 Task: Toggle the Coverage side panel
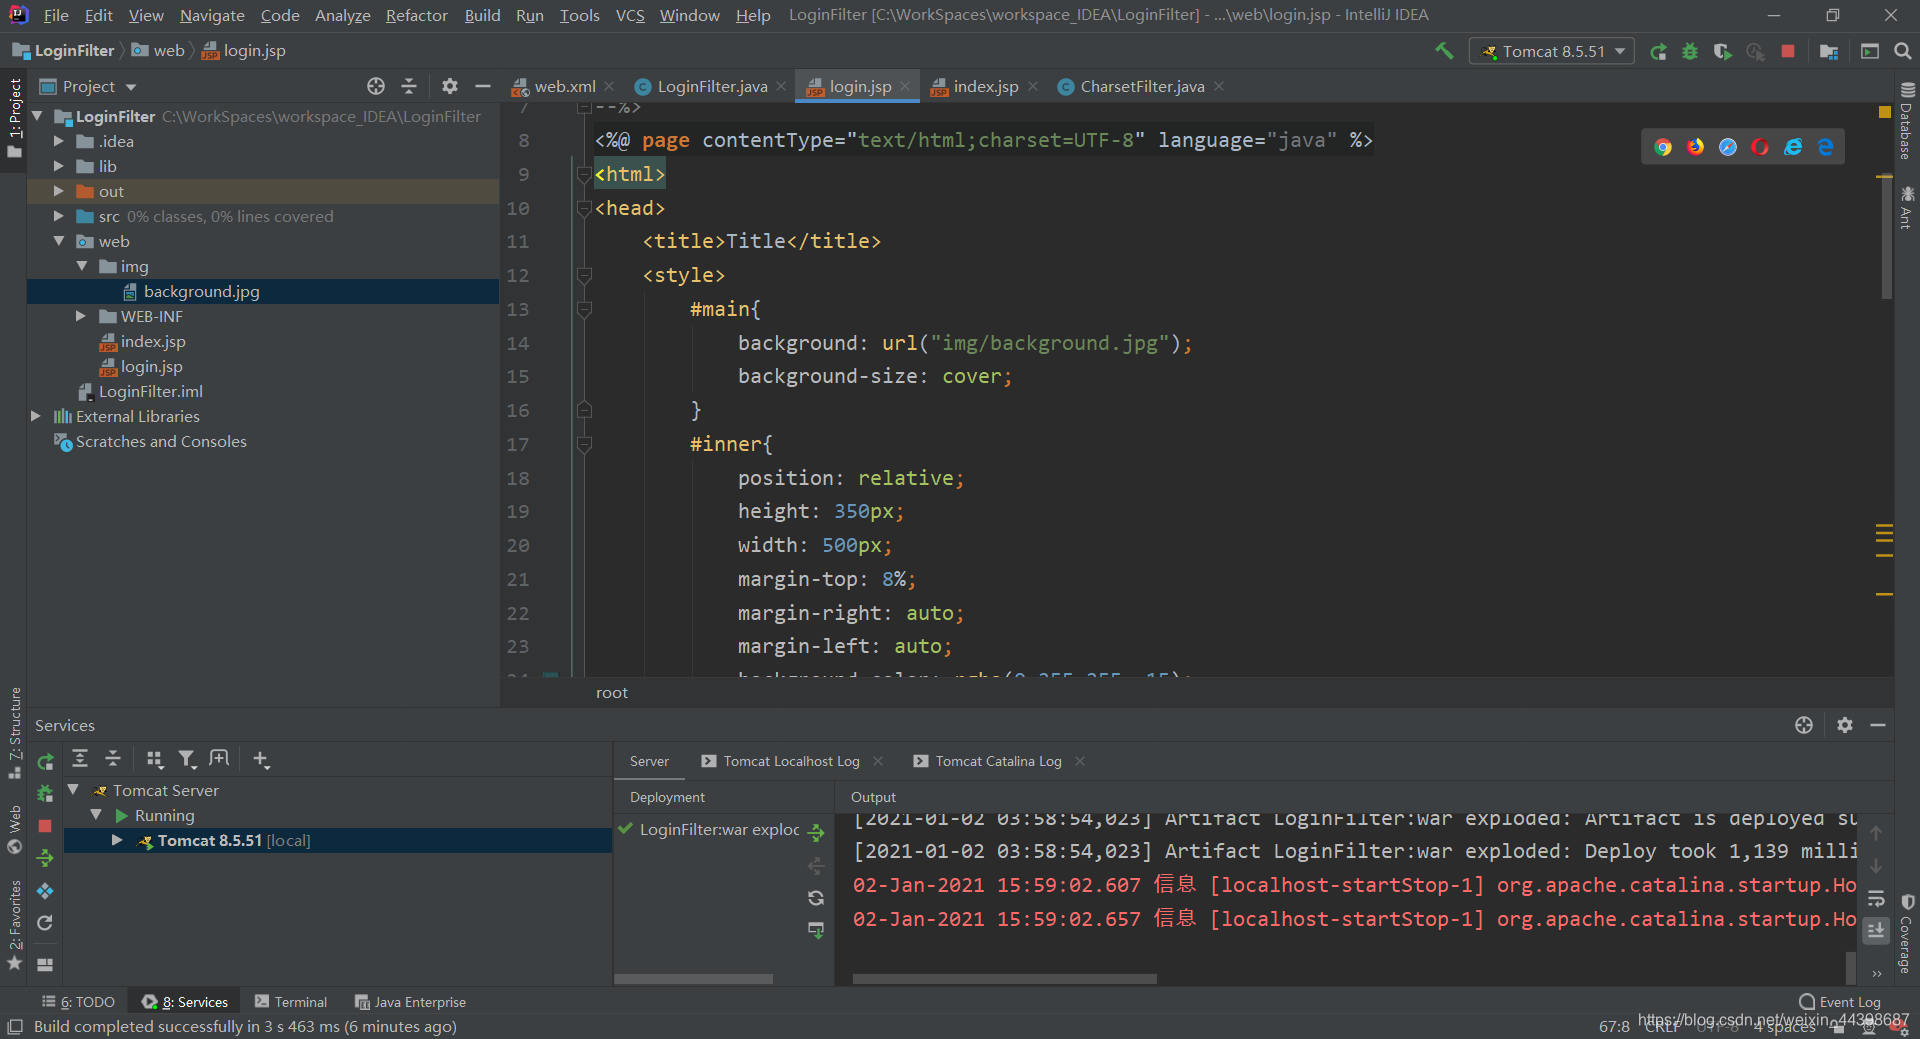(x=1907, y=934)
